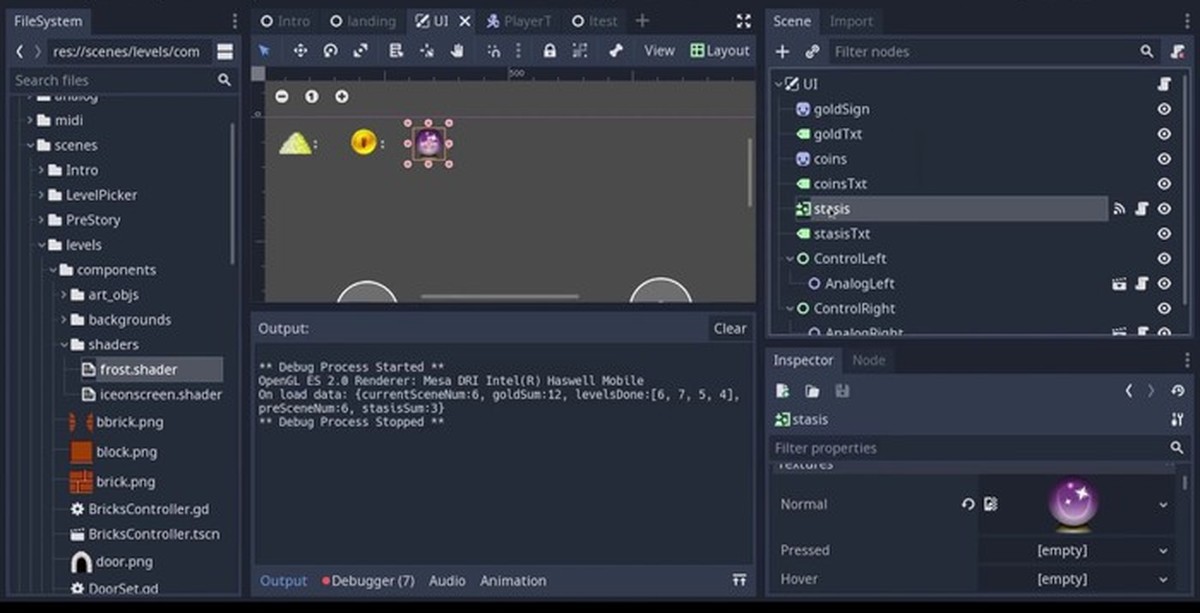Image resolution: width=1200 pixels, height=613 pixels.
Task: Open the Layout menu button
Action: click(719, 50)
